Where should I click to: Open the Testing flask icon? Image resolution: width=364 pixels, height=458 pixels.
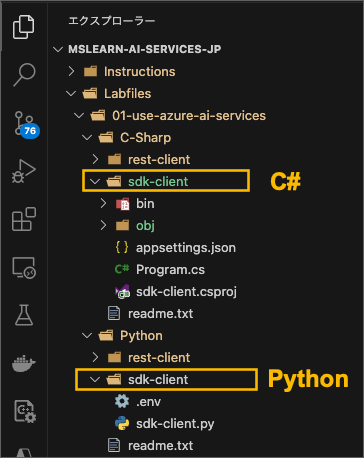(x=24, y=315)
